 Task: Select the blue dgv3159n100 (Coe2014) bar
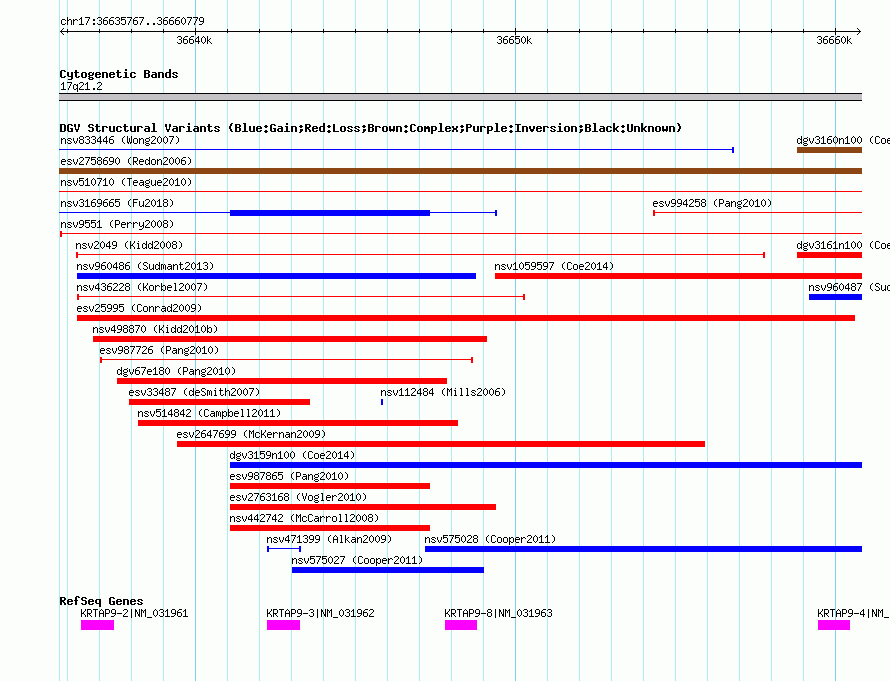click(546, 465)
